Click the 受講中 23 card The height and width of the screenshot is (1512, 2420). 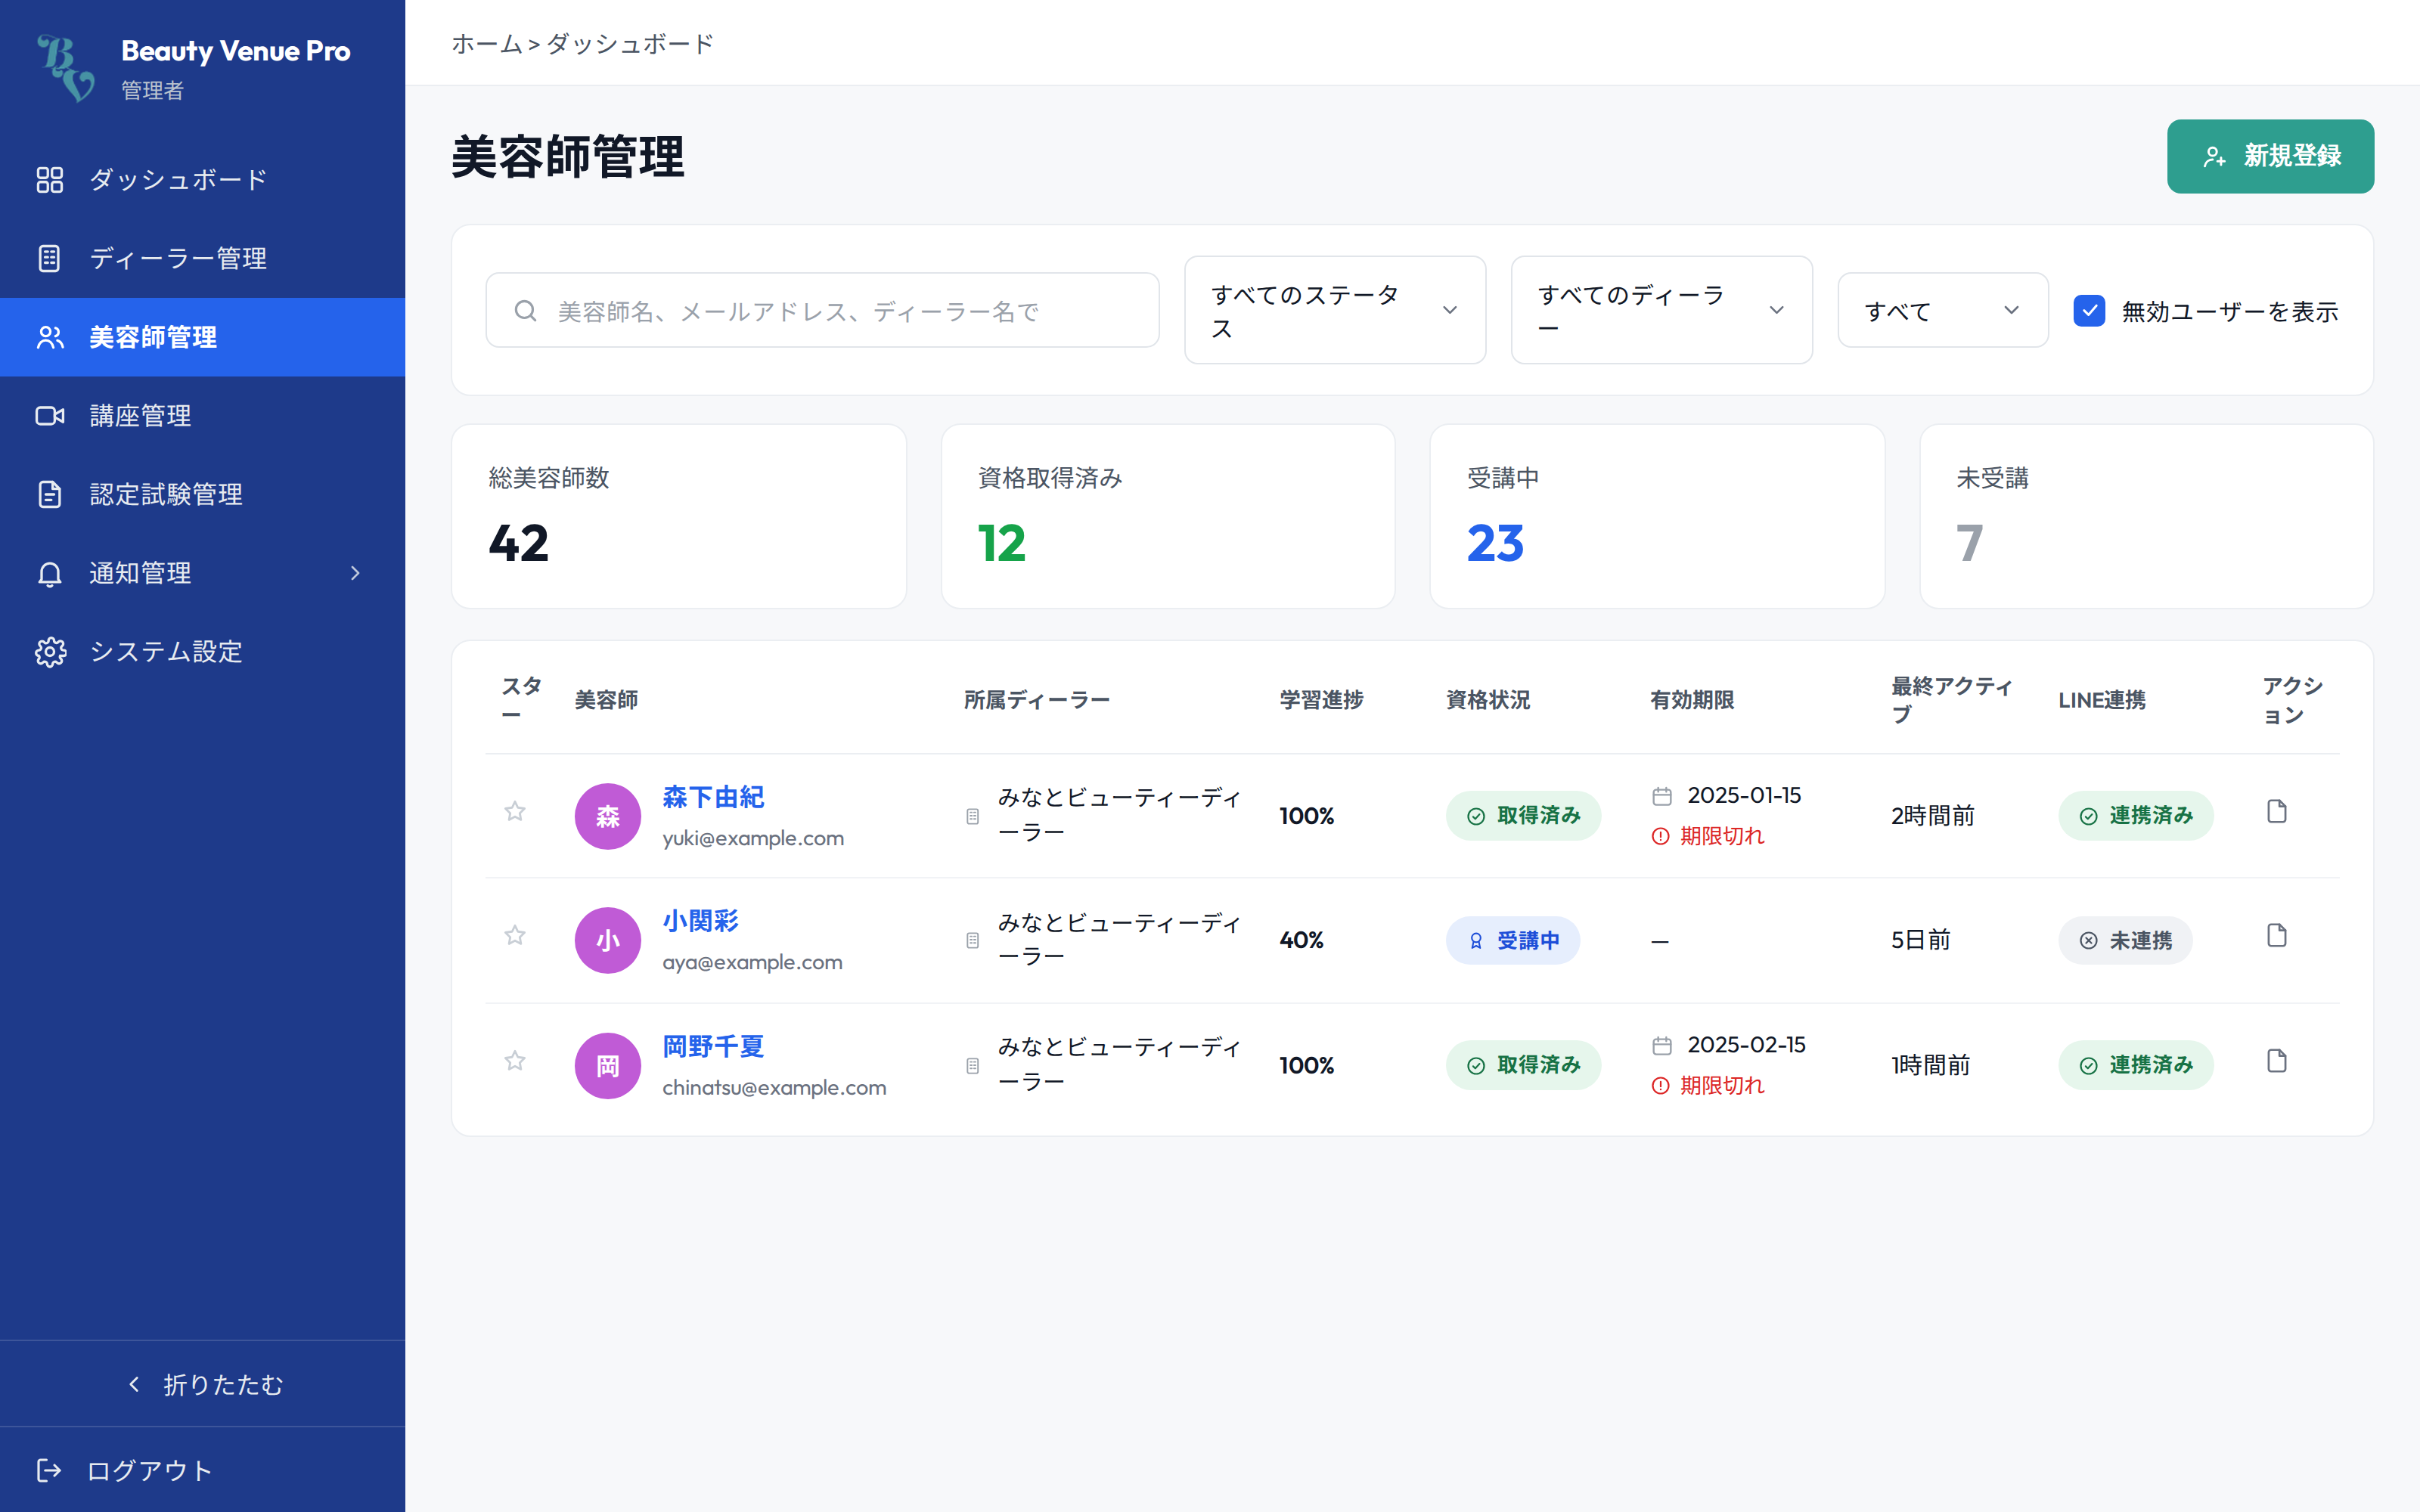[1657, 516]
